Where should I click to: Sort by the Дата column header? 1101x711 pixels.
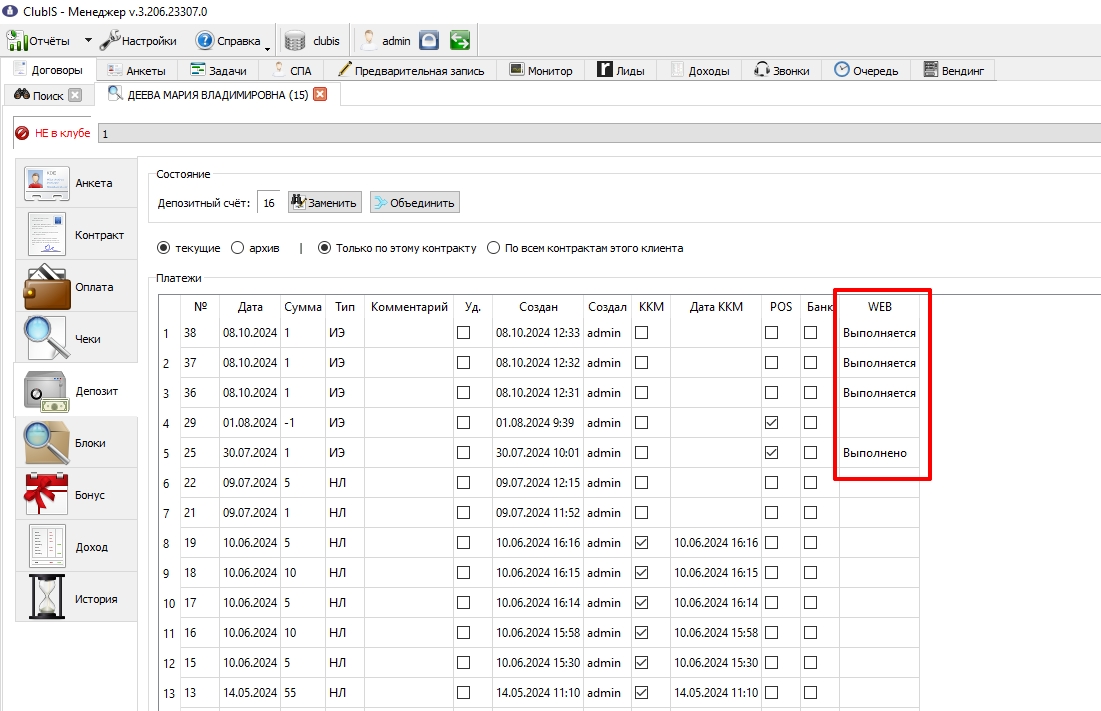250,307
